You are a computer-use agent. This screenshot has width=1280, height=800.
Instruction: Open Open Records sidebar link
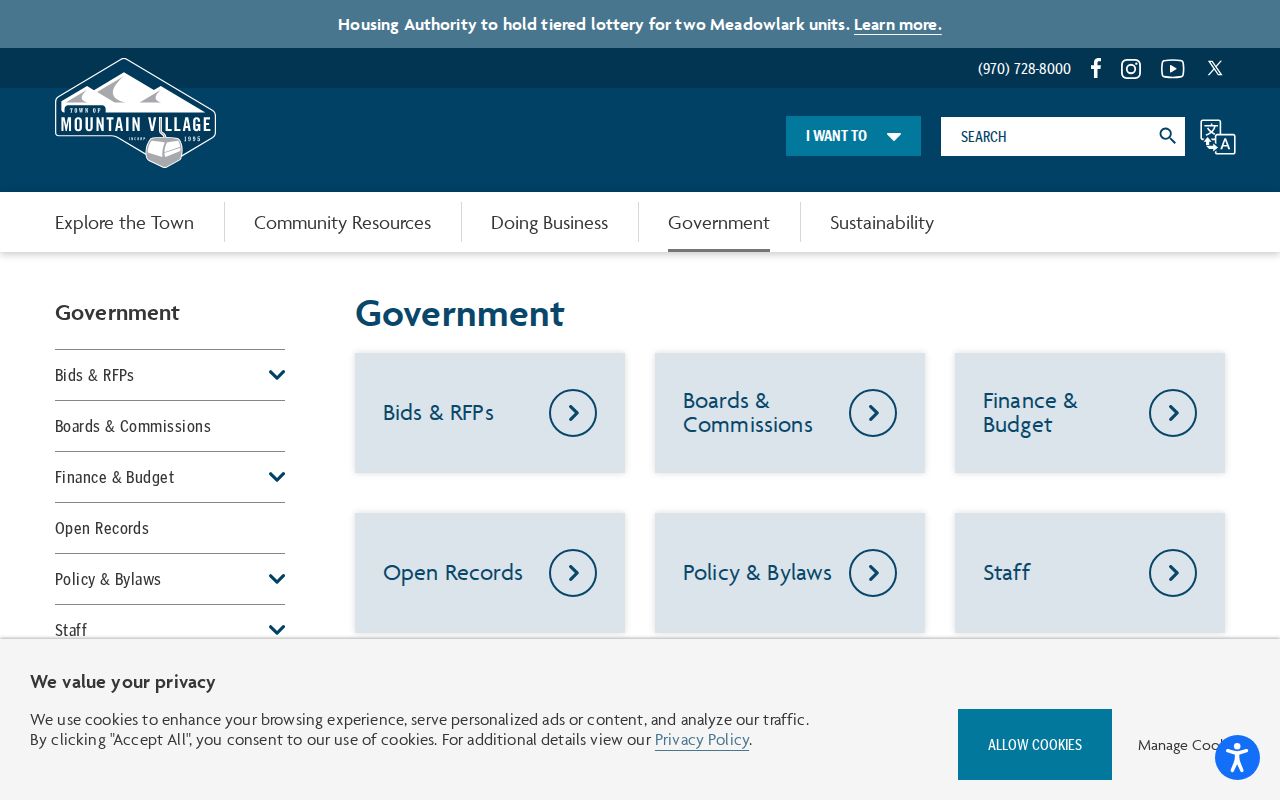pyautogui.click(x=102, y=528)
